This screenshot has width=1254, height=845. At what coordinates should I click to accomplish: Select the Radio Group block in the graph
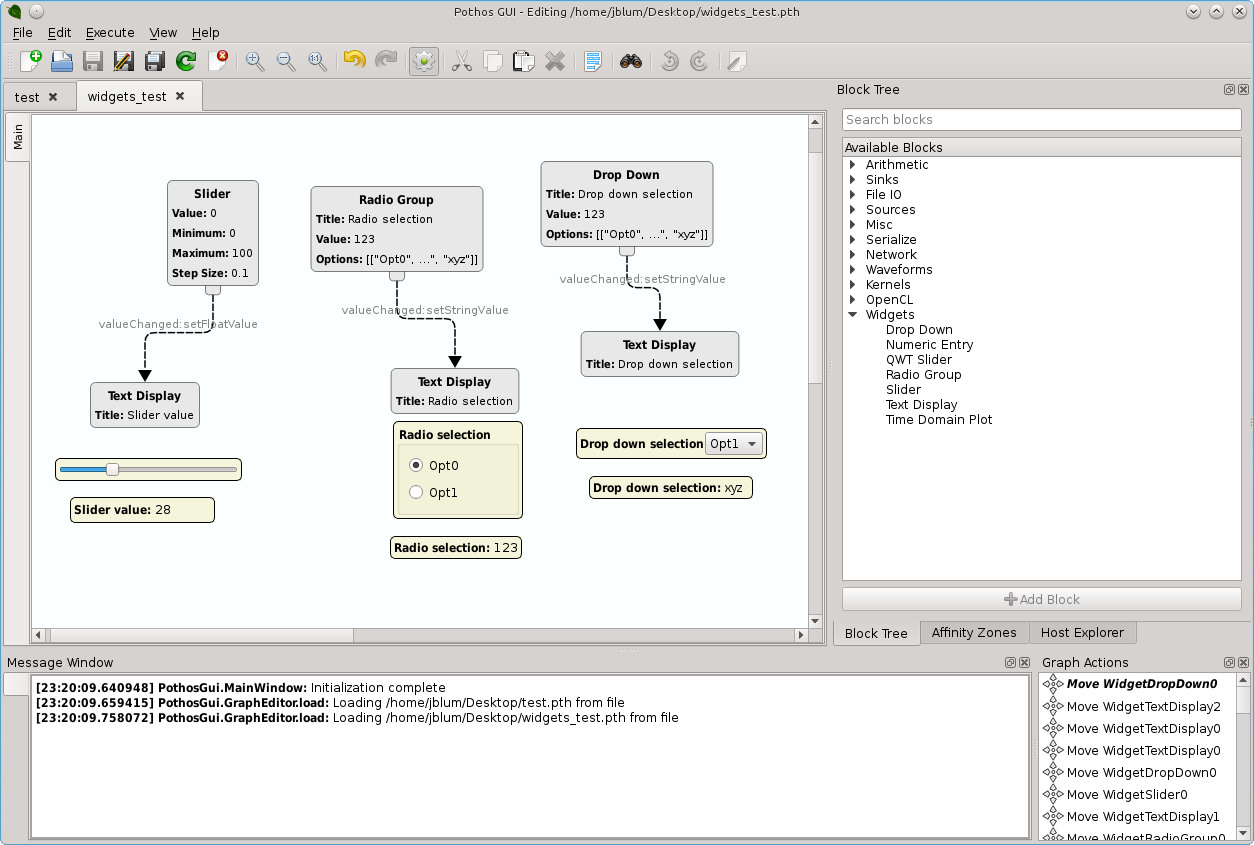[397, 228]
